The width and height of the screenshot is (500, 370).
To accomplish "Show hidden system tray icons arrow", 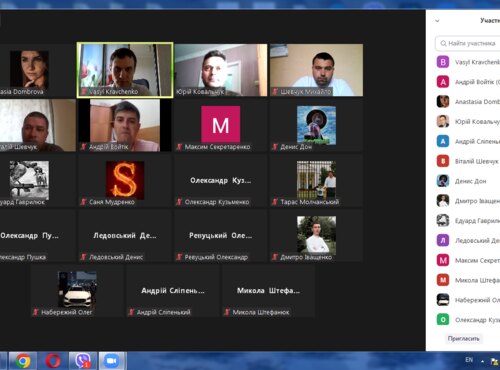I will [482, 361].
